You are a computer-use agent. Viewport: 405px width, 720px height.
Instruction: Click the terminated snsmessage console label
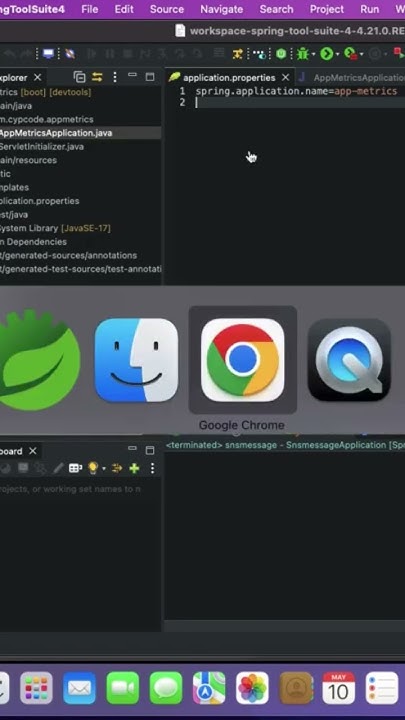pos(285,445)
